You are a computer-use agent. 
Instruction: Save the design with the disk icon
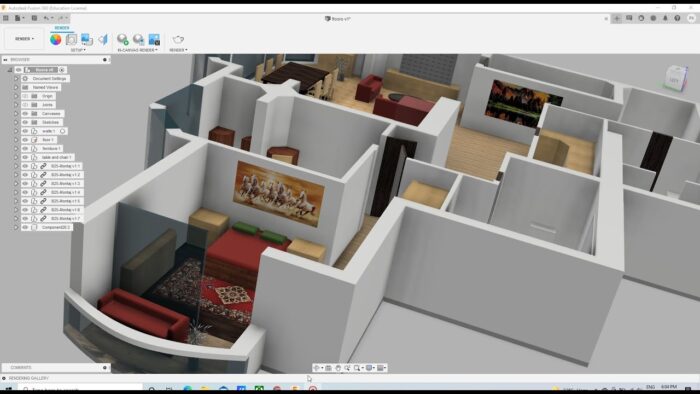click(34, 18)
